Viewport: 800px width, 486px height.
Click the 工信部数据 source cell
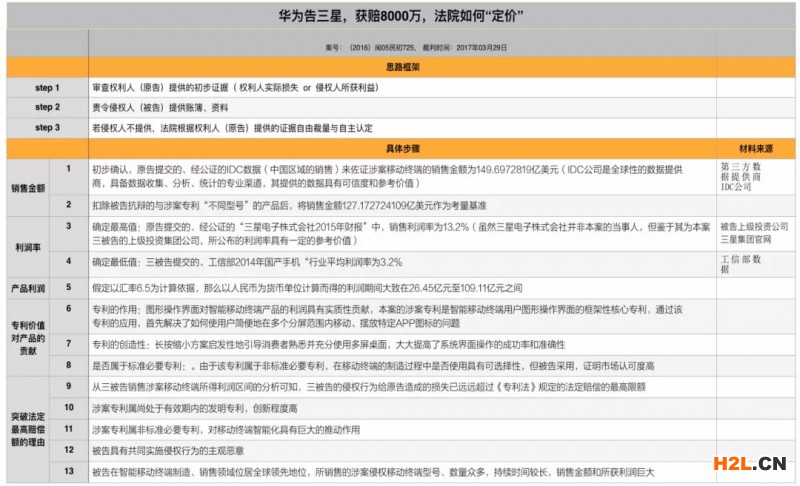[x=742, y=264]
